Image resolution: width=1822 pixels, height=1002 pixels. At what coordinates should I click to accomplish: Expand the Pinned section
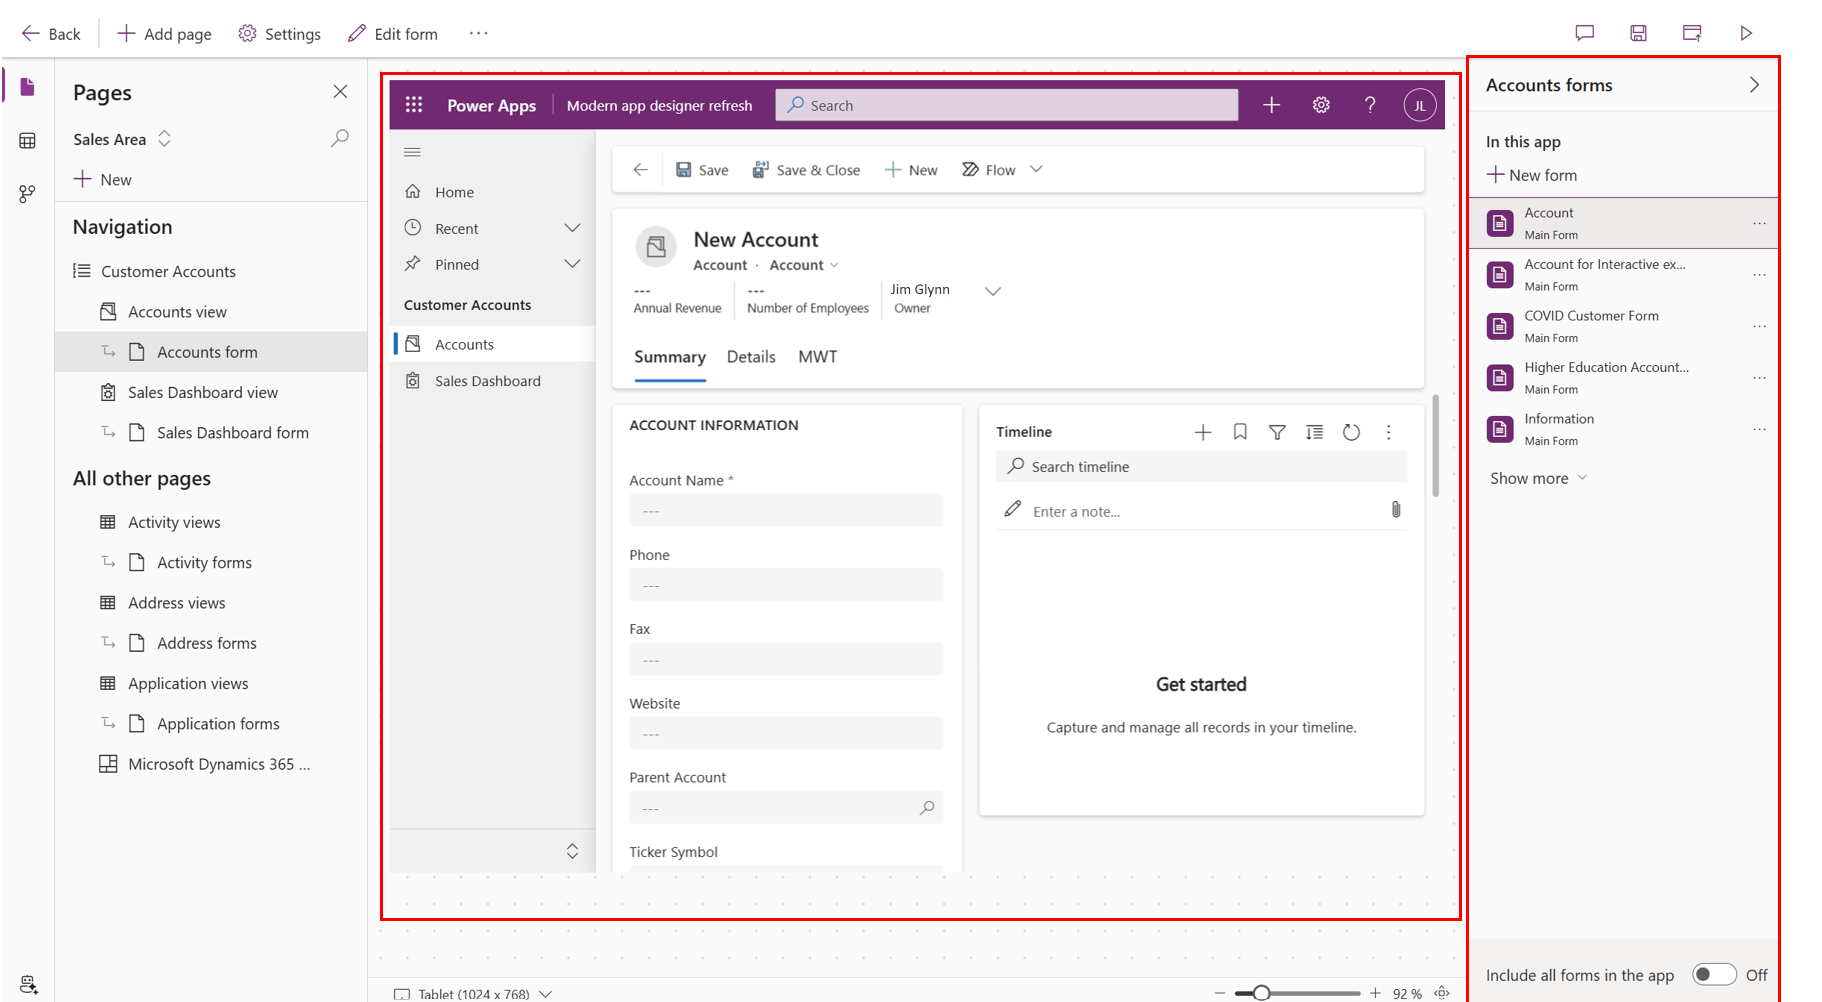(x=572, y=264)
